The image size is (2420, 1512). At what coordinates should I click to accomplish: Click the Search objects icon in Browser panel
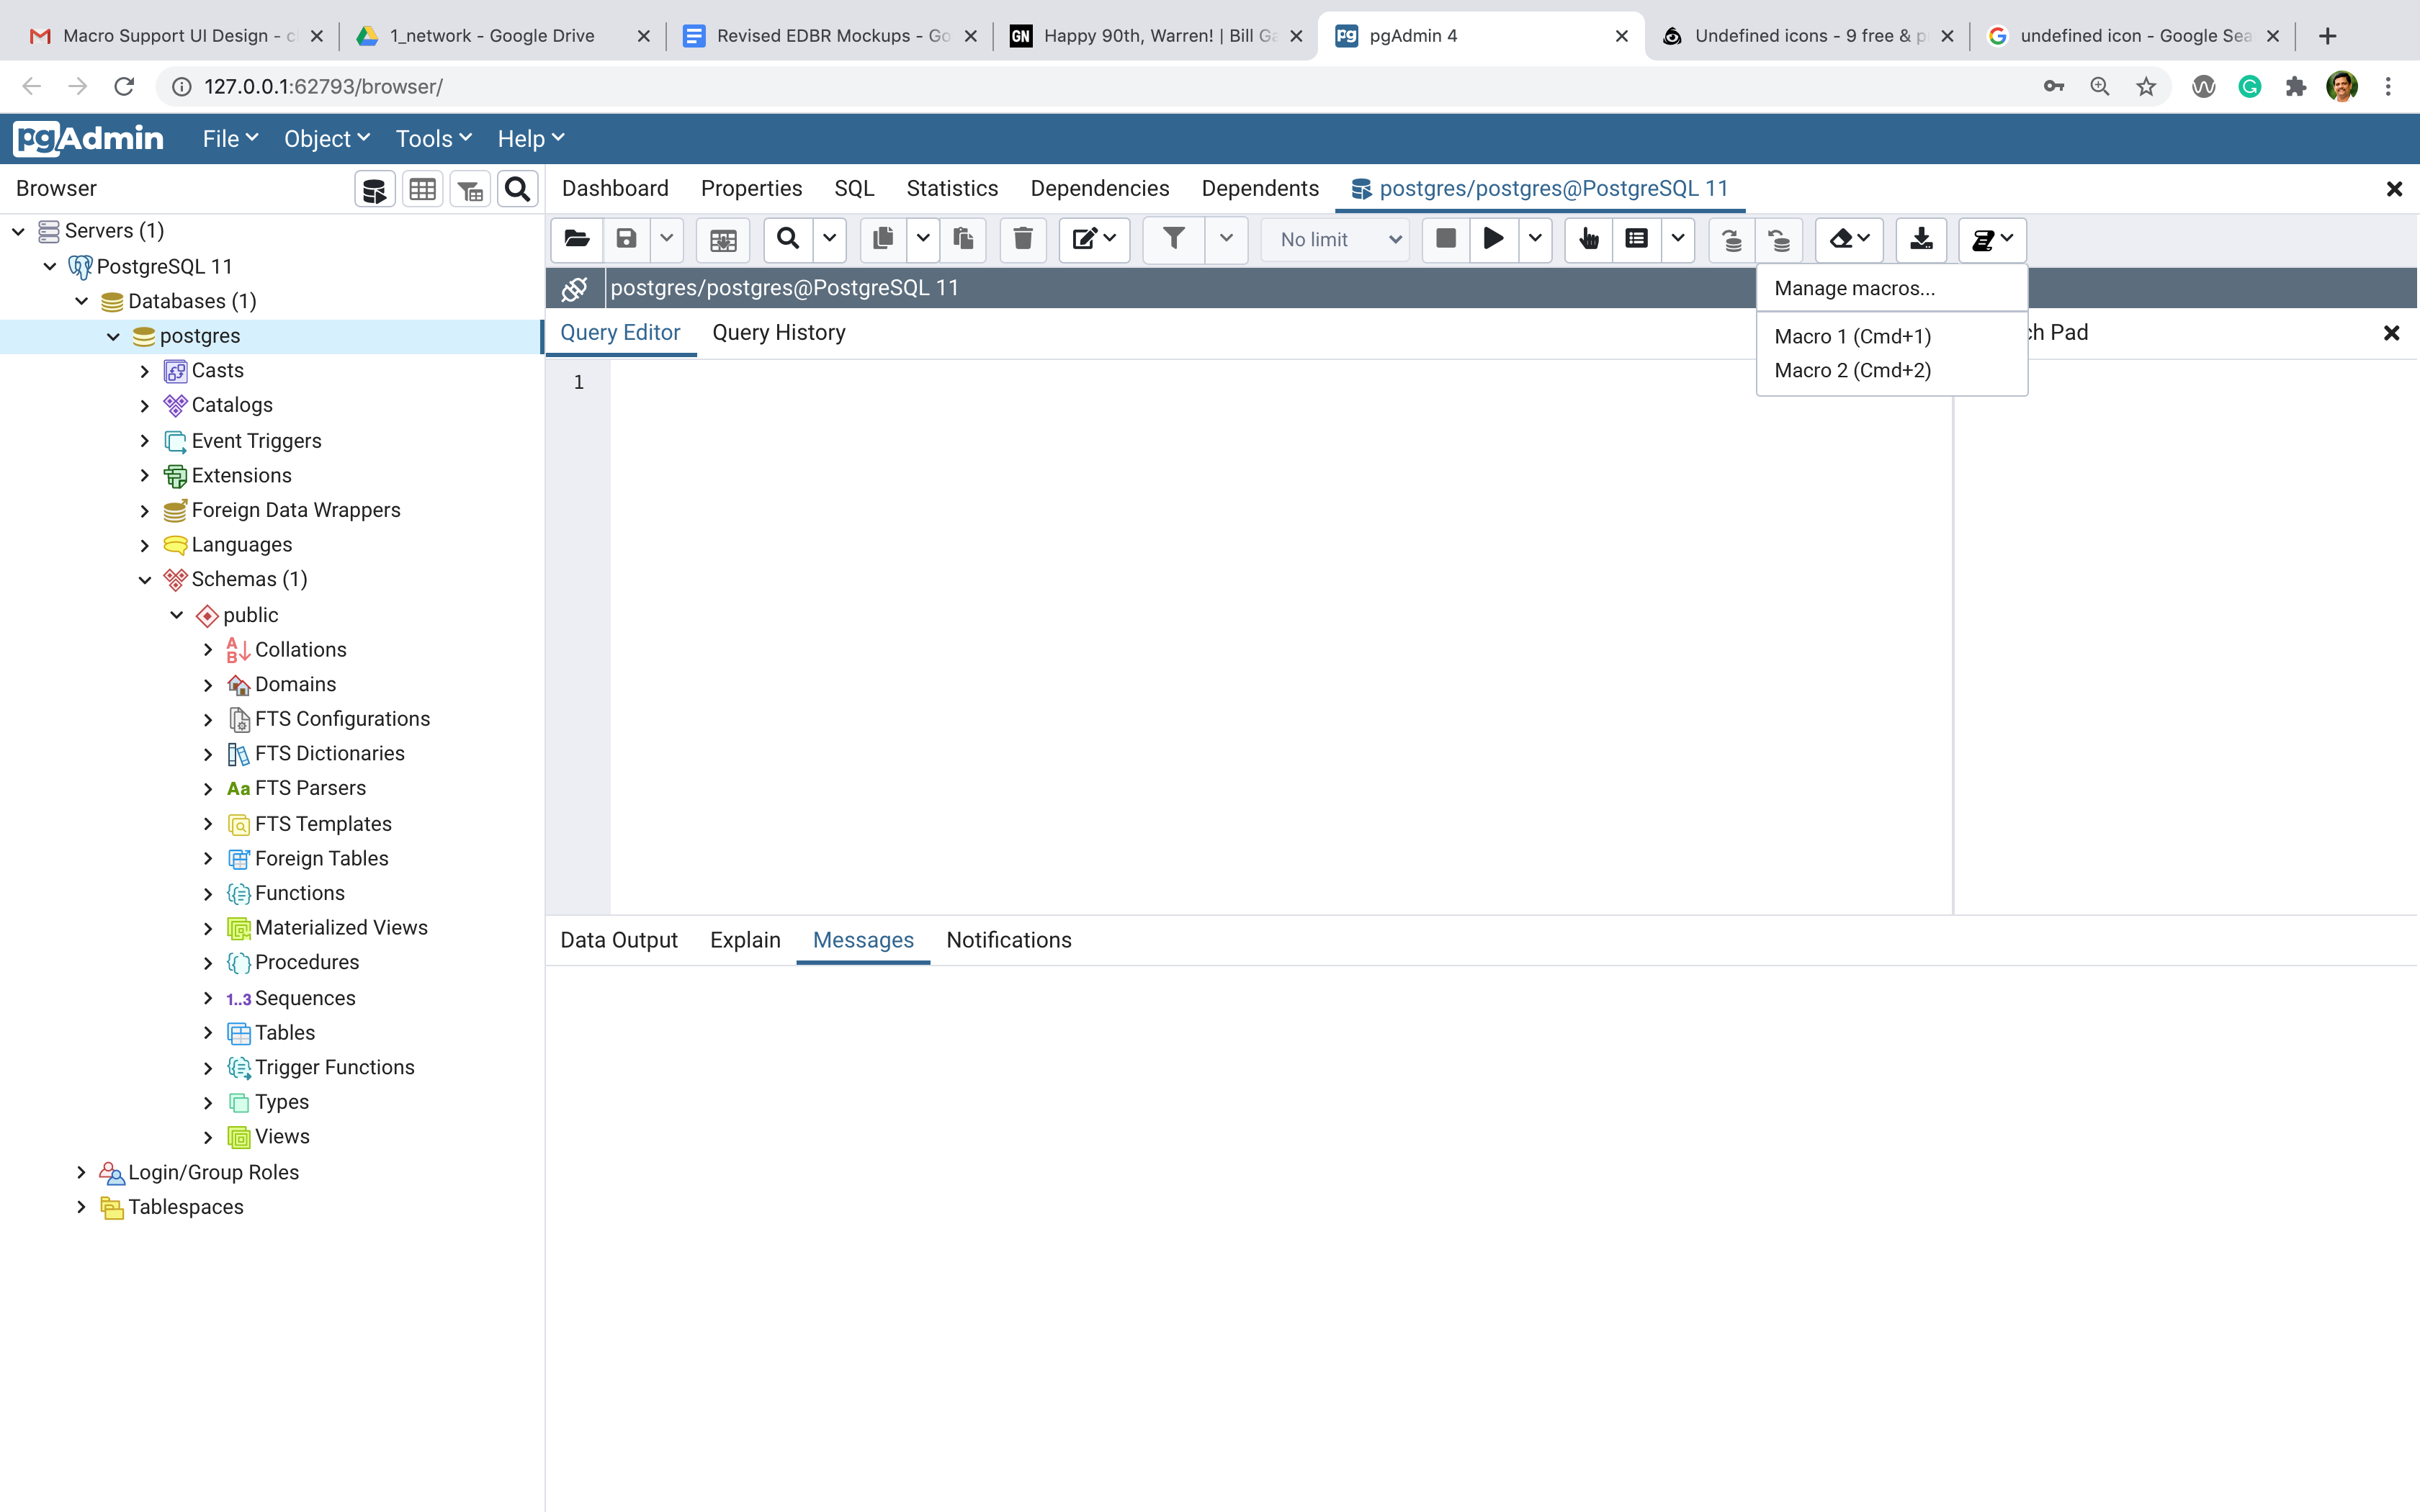point(517,189)
